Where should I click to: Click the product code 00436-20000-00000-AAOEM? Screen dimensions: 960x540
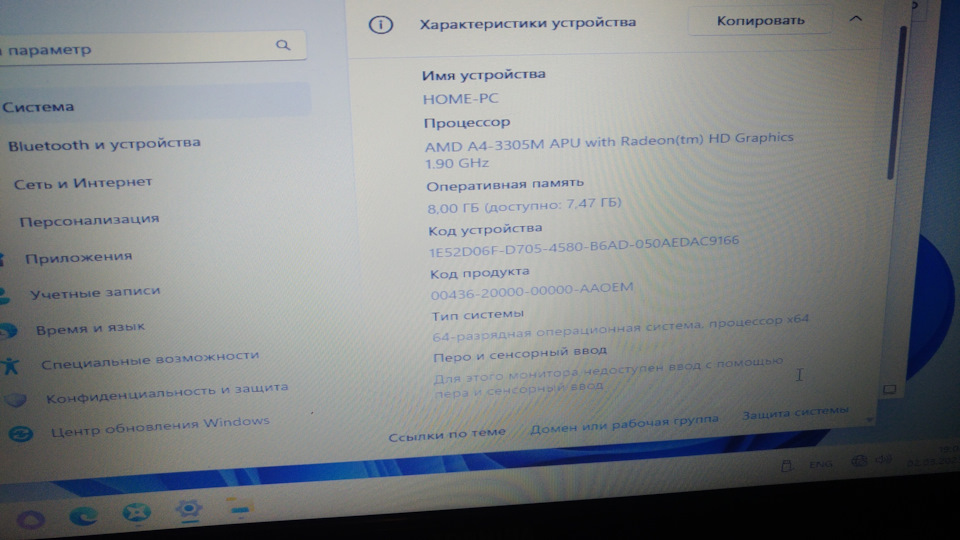[531, 291]
